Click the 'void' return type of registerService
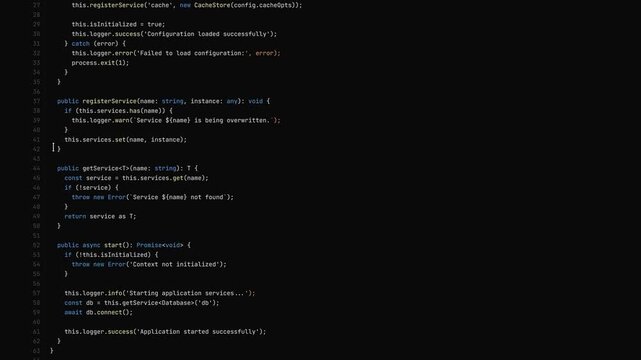 [256, 101]
